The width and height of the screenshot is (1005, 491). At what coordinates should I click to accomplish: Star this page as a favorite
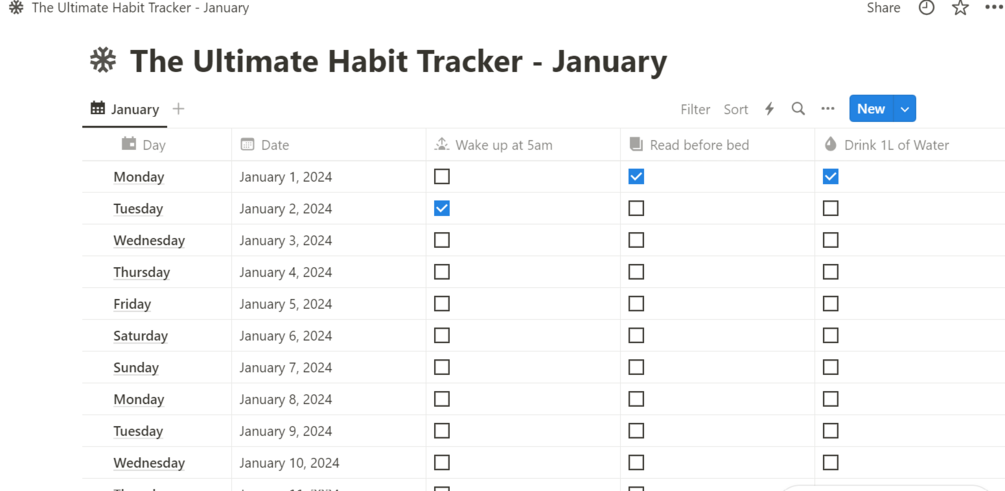960,8
